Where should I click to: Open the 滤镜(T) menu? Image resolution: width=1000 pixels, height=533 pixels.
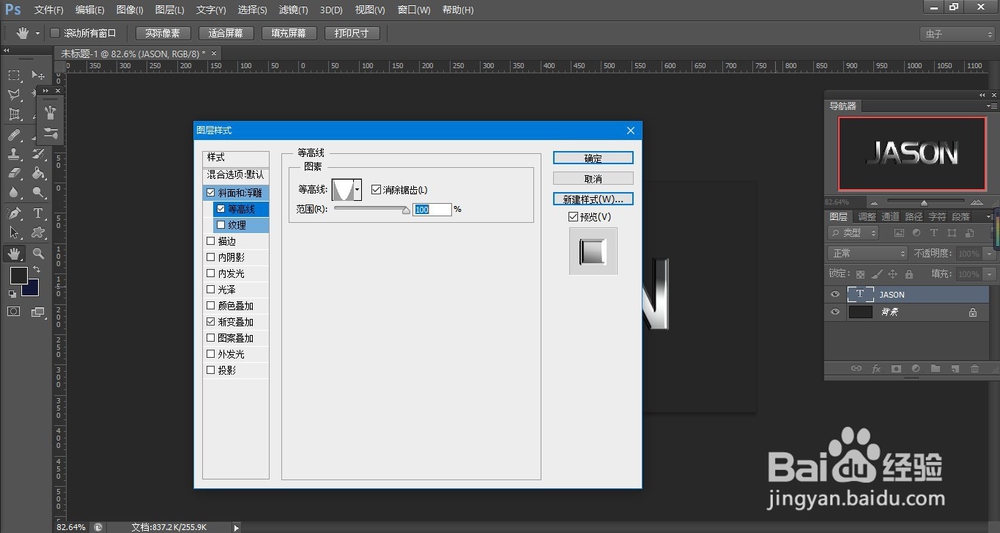pos(293,10)
